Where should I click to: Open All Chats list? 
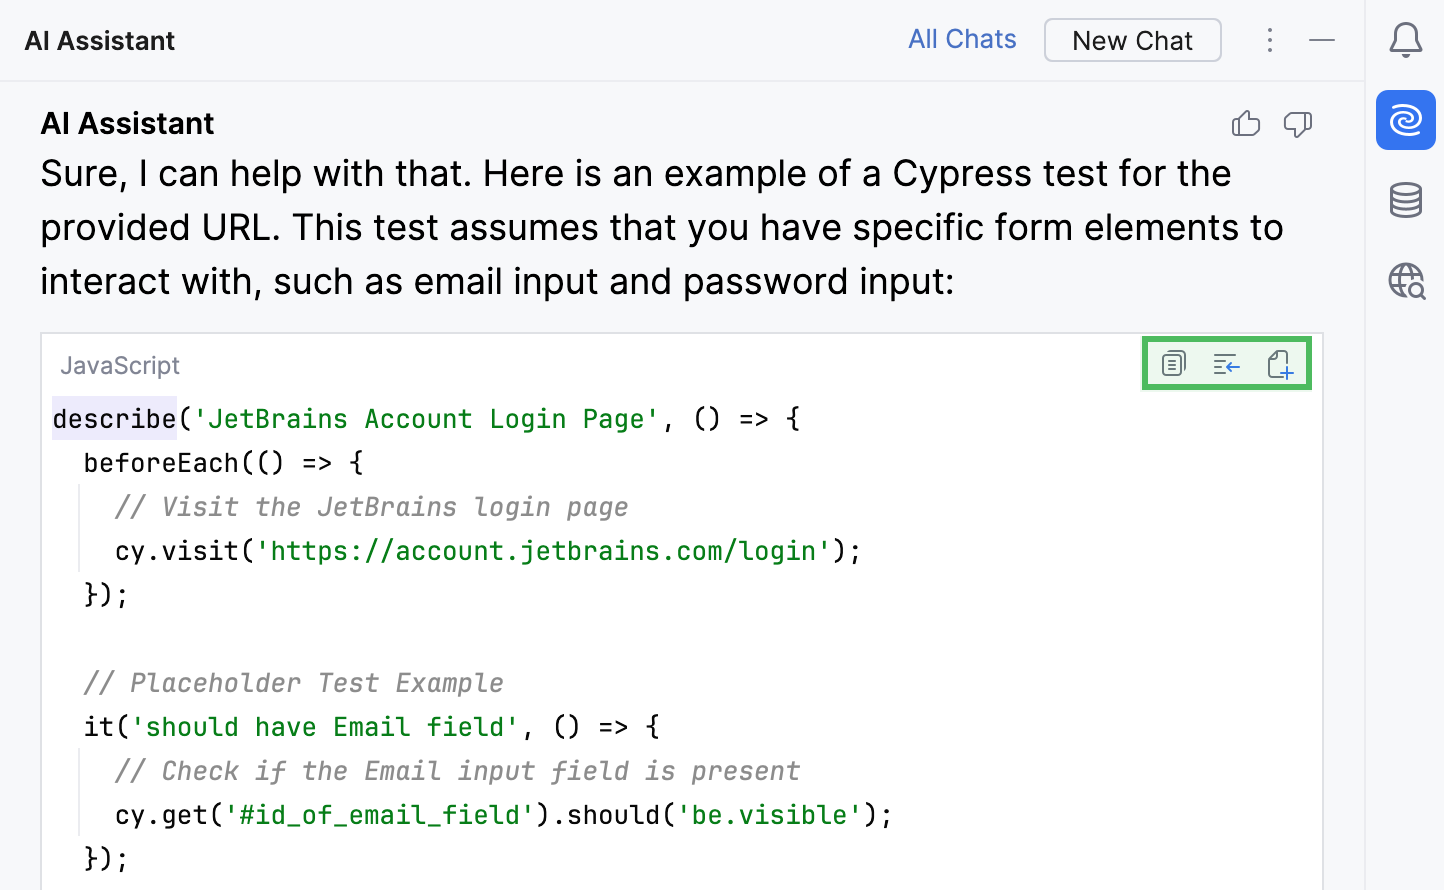(x=962, y=39)
